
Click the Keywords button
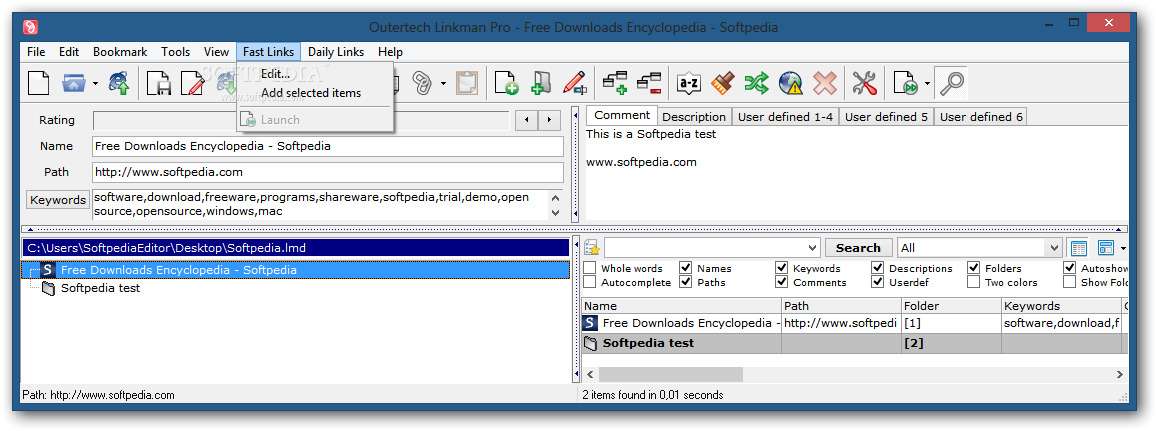point(58,200)
